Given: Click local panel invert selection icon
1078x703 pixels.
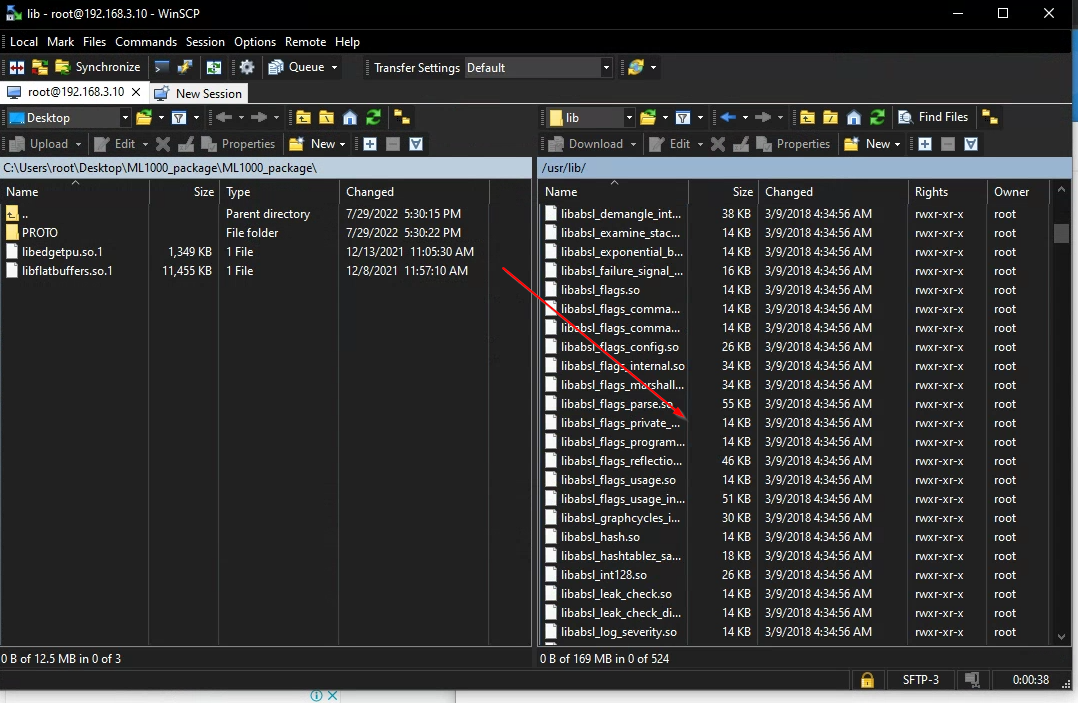Looking at the screenshot, I should pyautogui.click(x=416, y=144).
